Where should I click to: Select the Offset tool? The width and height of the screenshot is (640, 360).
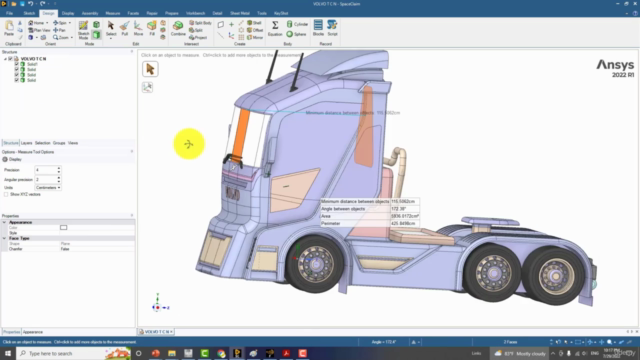(x=255, y=30)
